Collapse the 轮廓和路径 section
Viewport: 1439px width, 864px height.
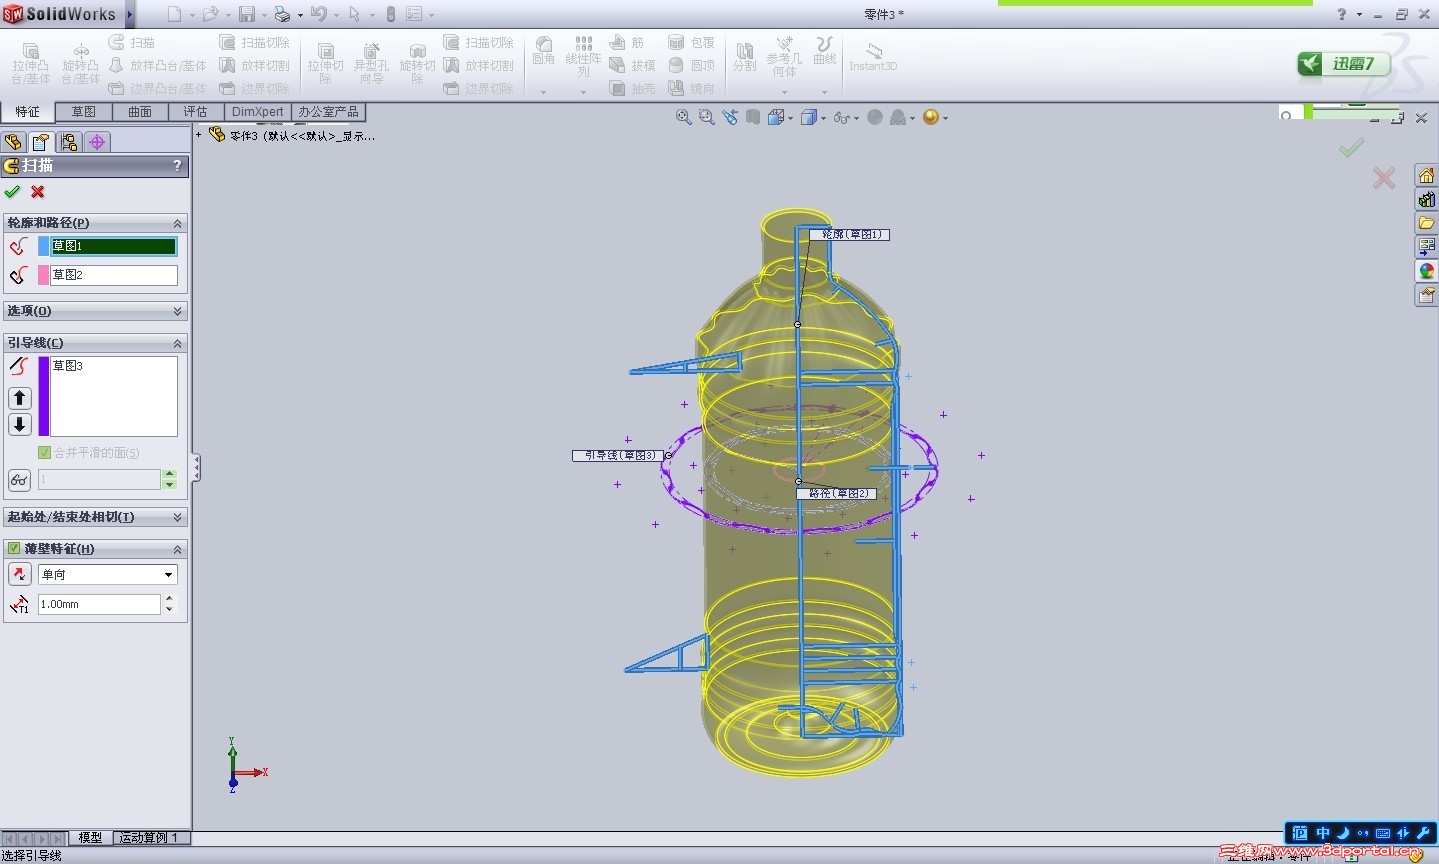click(178, 223)
